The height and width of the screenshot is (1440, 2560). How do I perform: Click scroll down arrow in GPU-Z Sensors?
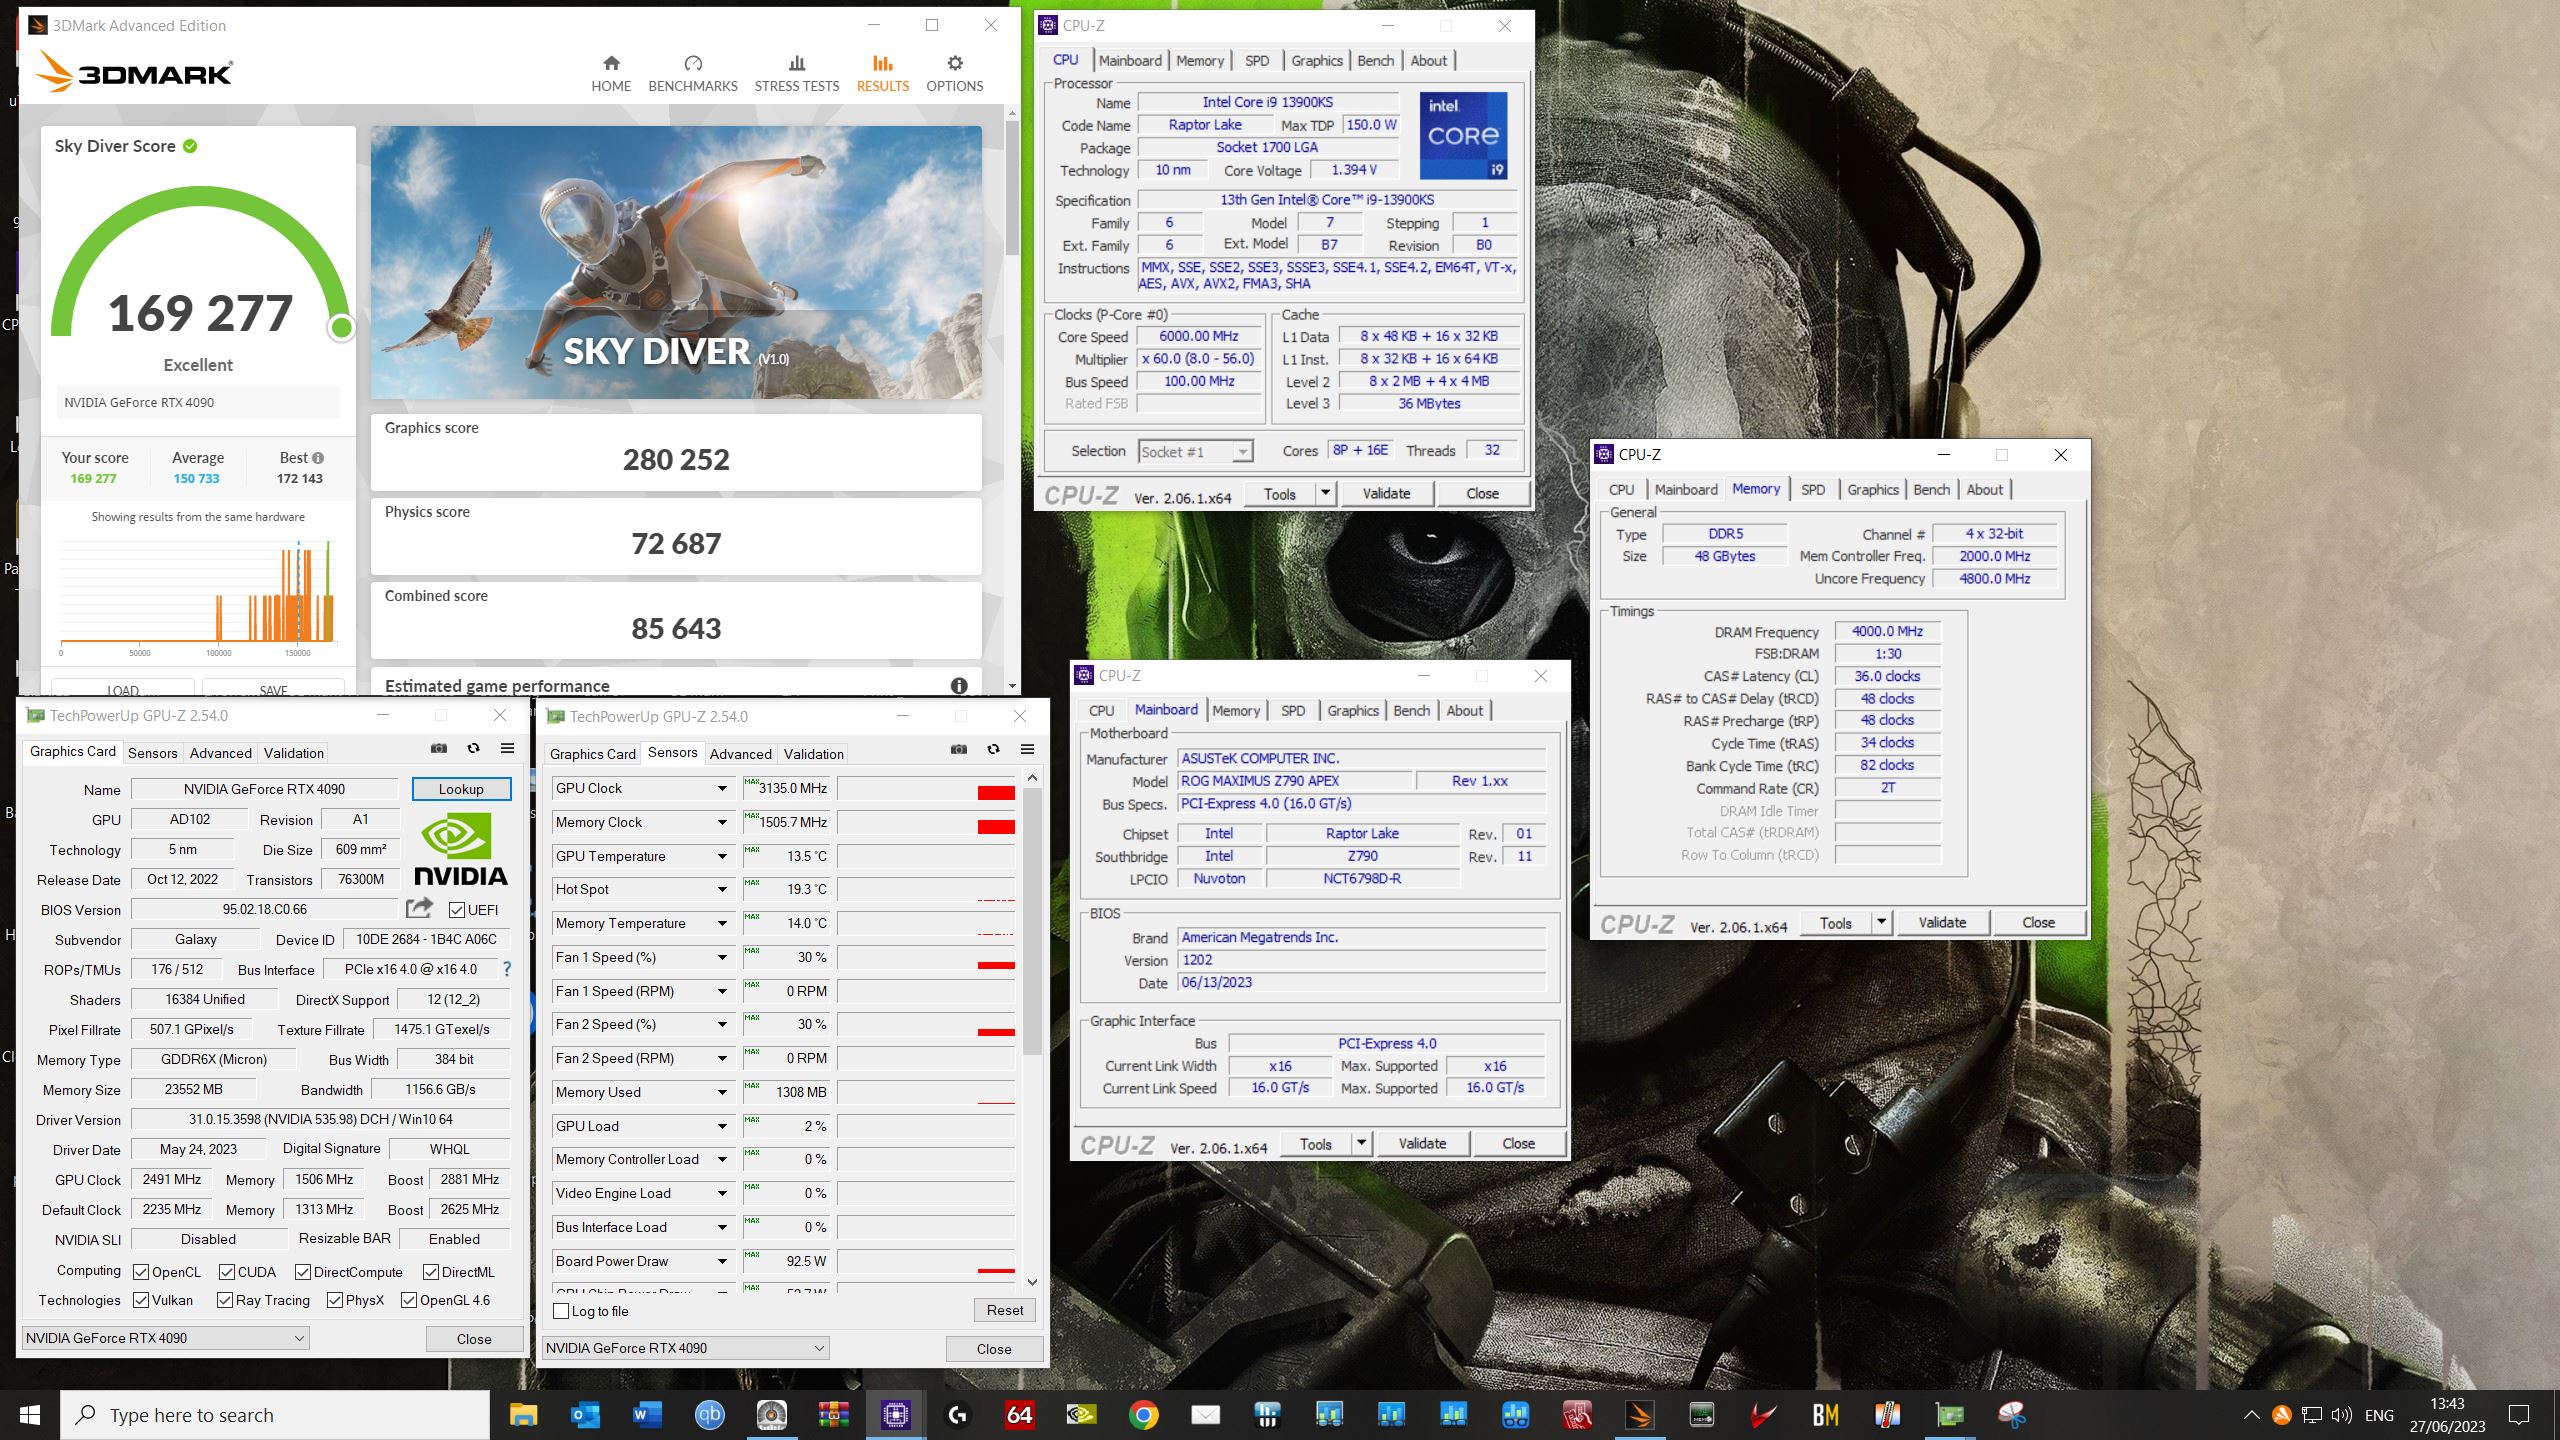point(1032,1281)
